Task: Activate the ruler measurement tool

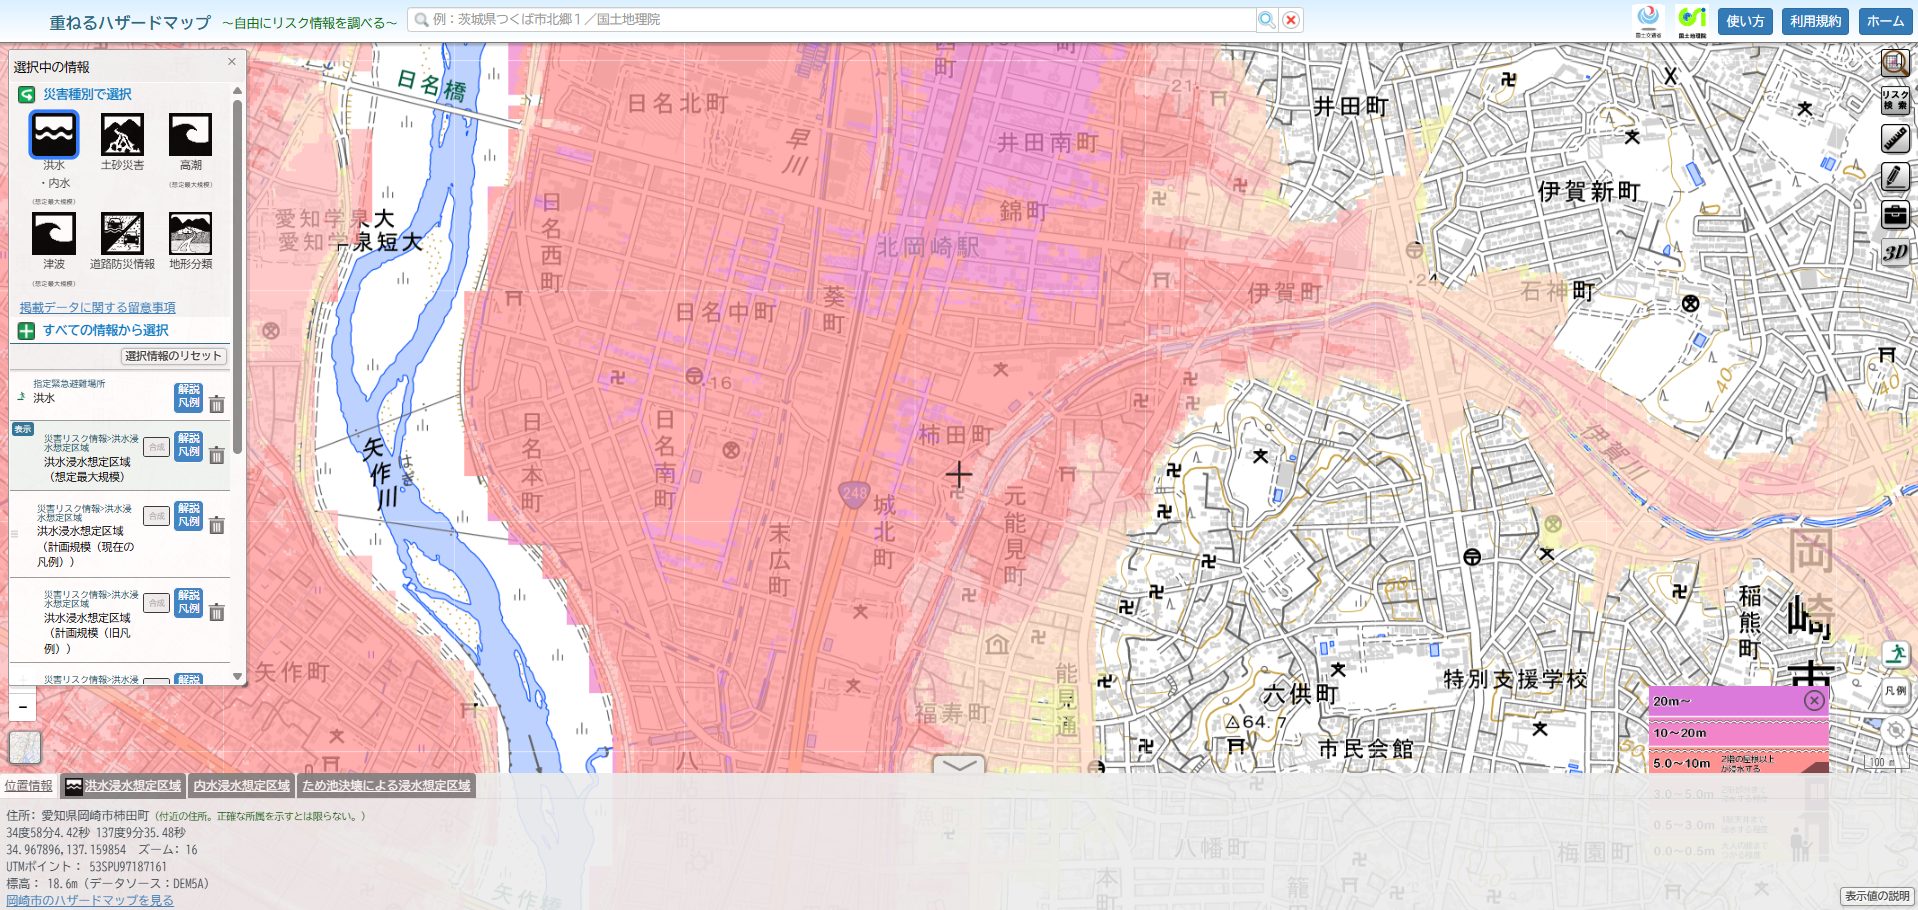Action: tap(1895, 139)
